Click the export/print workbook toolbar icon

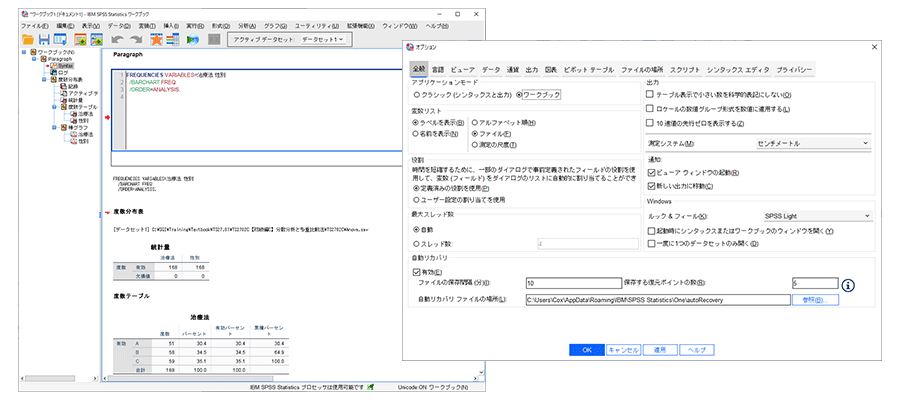[60, 40]
